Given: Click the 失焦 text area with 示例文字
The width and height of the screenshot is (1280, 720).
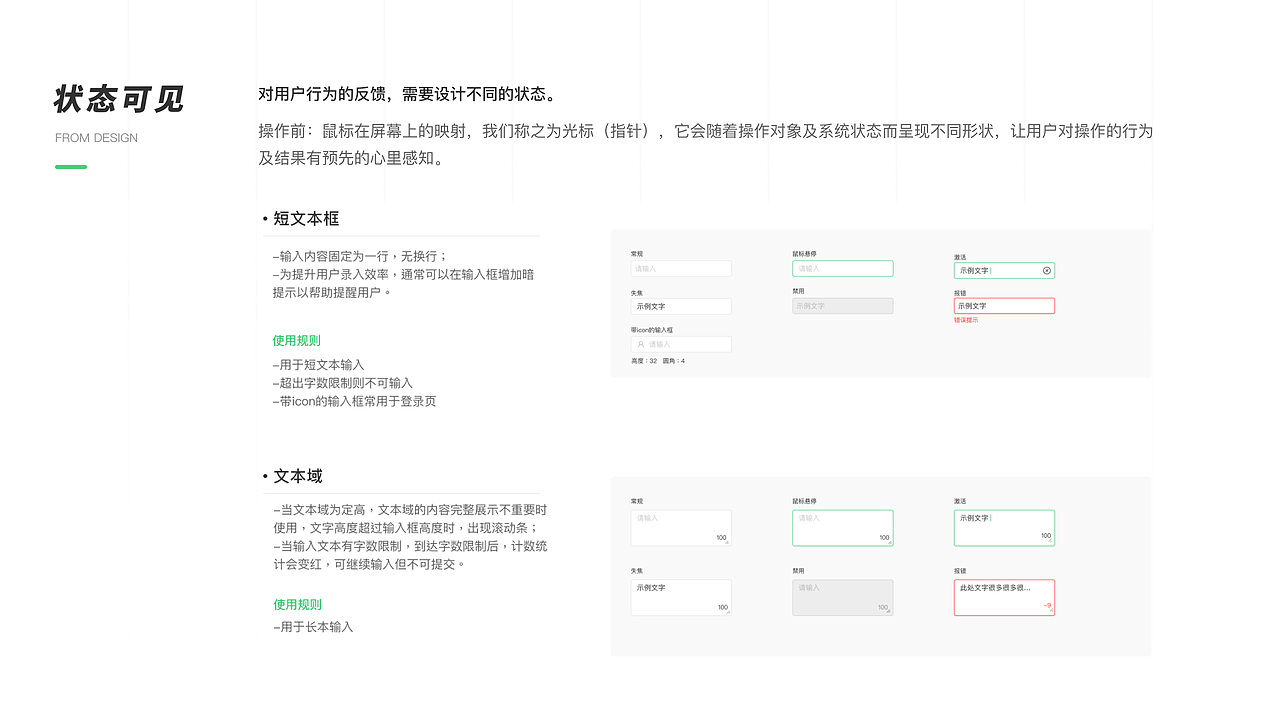Looking at the screenshot, I should coord(681,598).
